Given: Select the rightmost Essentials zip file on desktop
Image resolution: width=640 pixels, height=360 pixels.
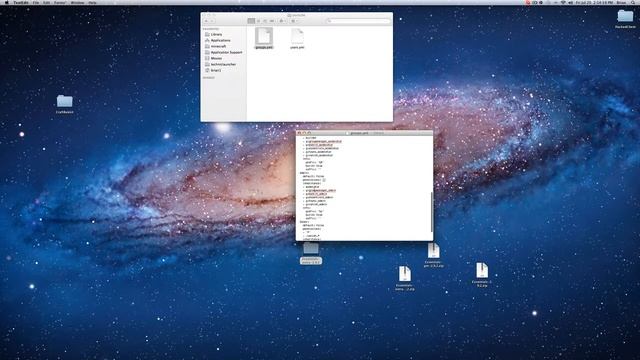Looking at the screenshot, I should pyautogui.click(x=482, y=275).
